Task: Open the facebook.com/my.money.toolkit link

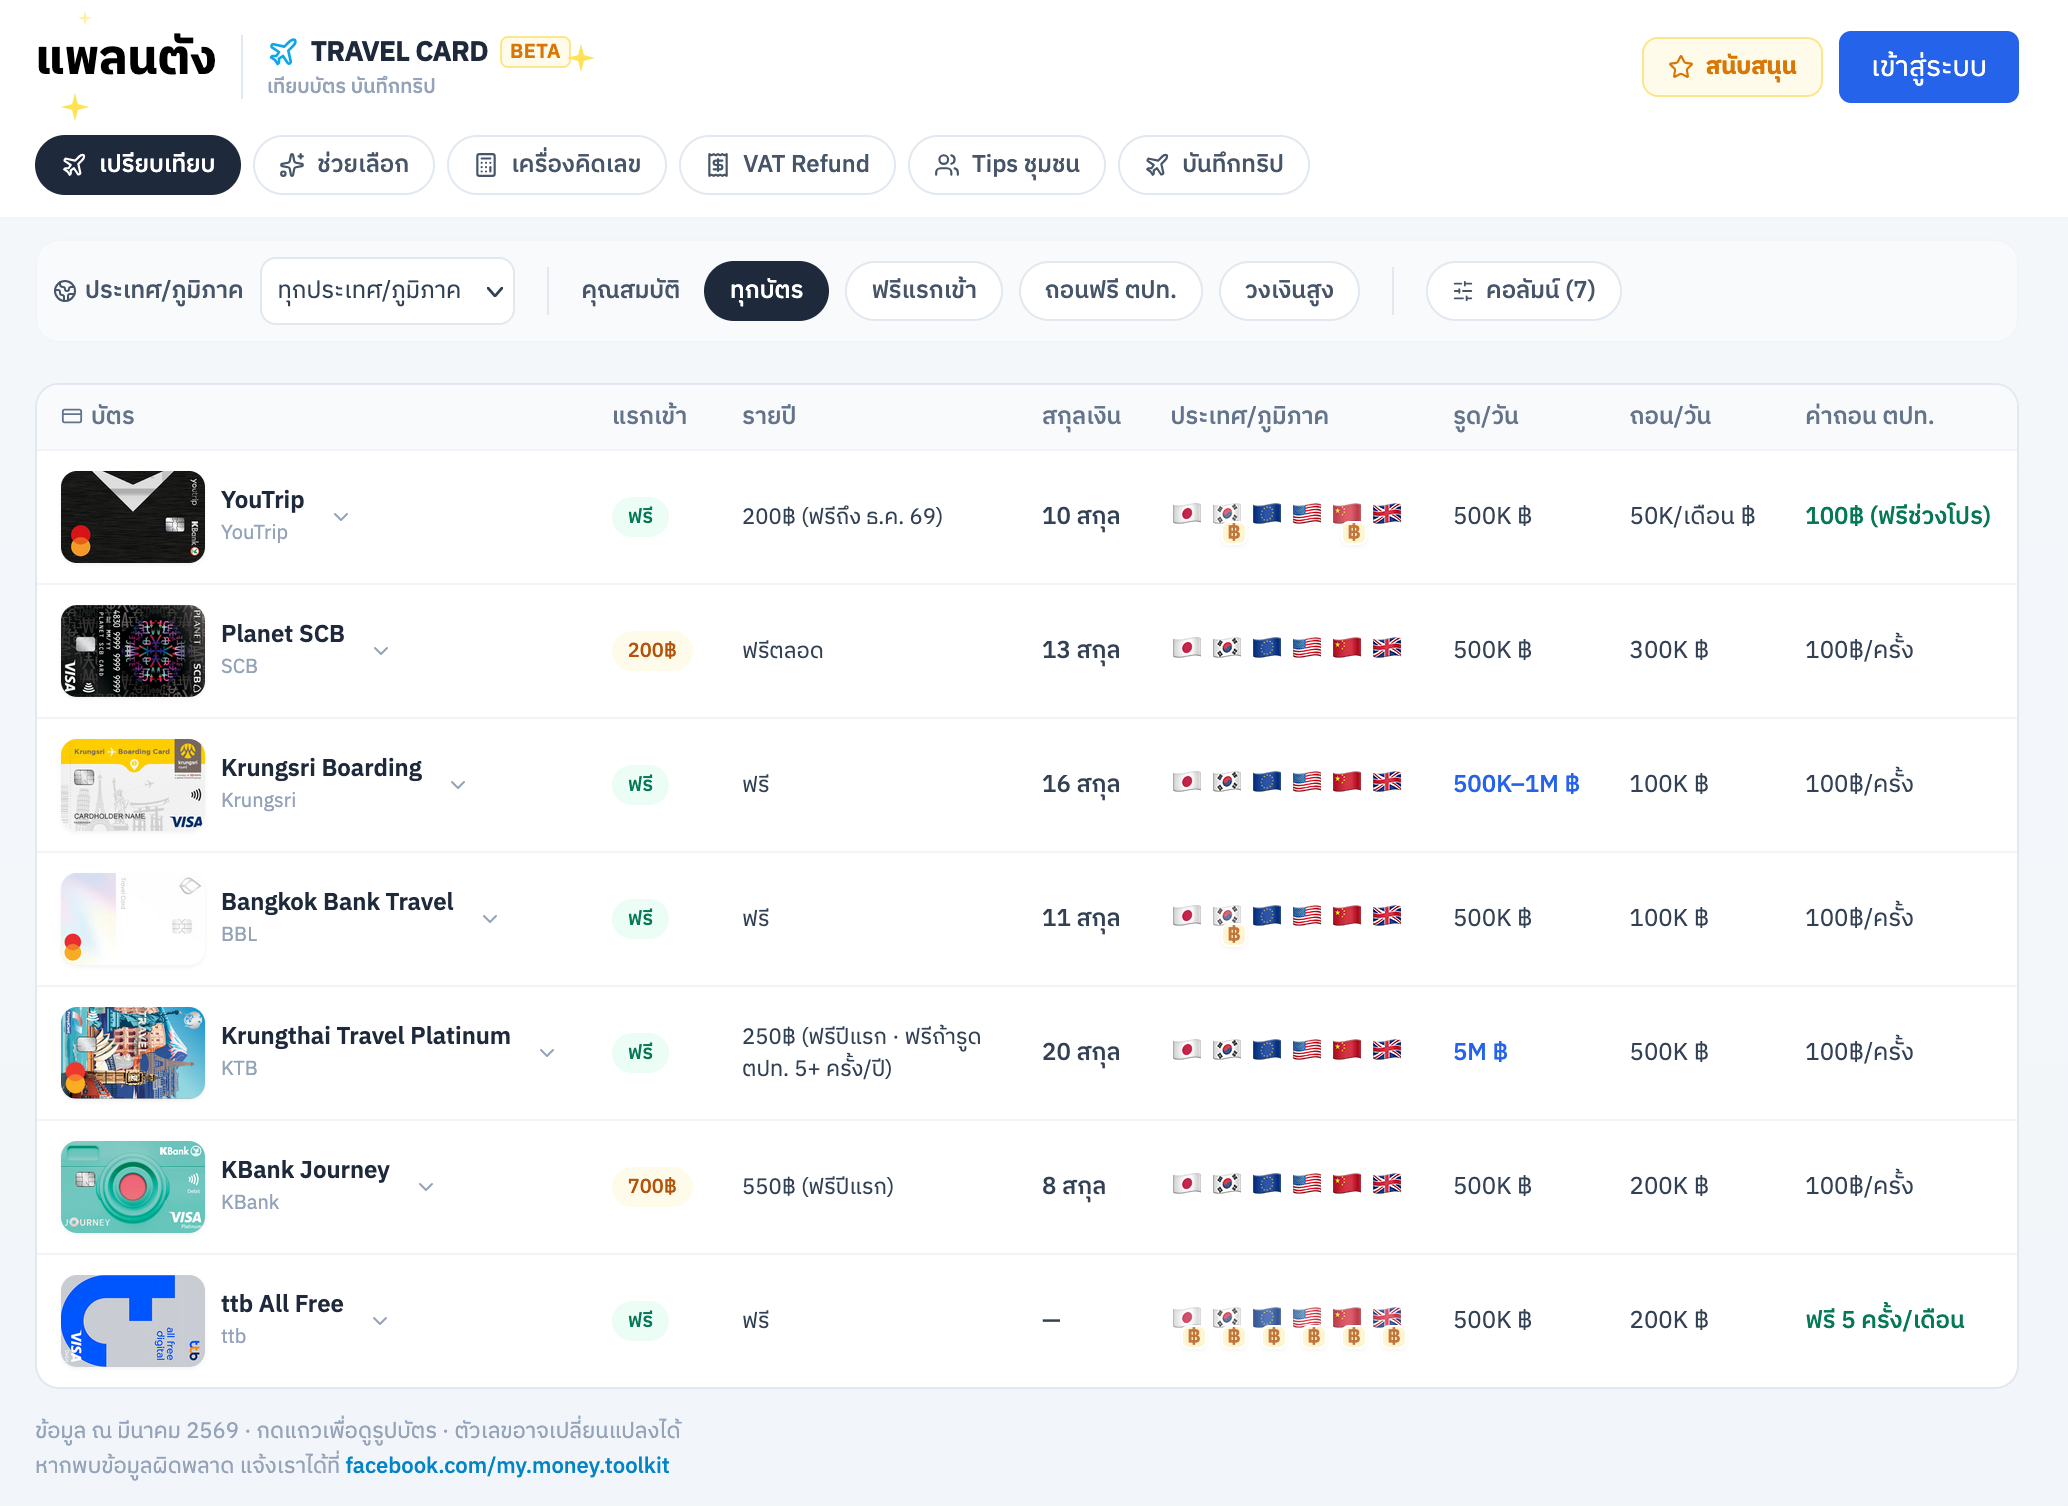Action: (507, 1466)
